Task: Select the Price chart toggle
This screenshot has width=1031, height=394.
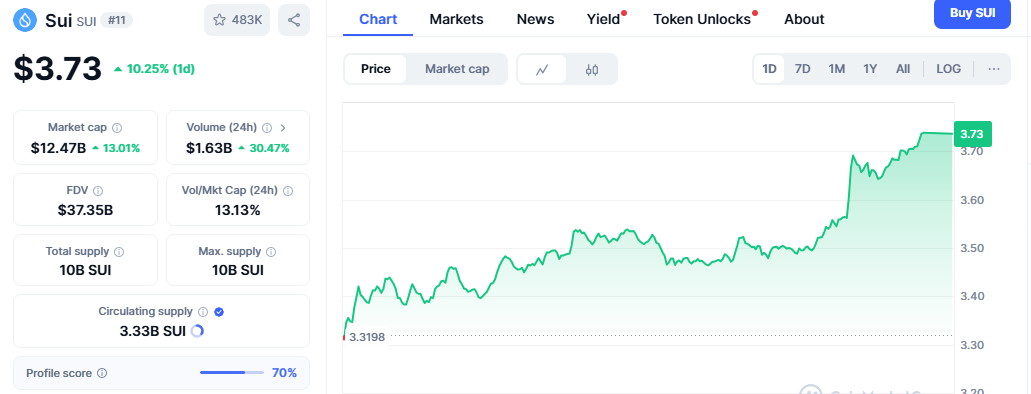Action: point(375,69)
